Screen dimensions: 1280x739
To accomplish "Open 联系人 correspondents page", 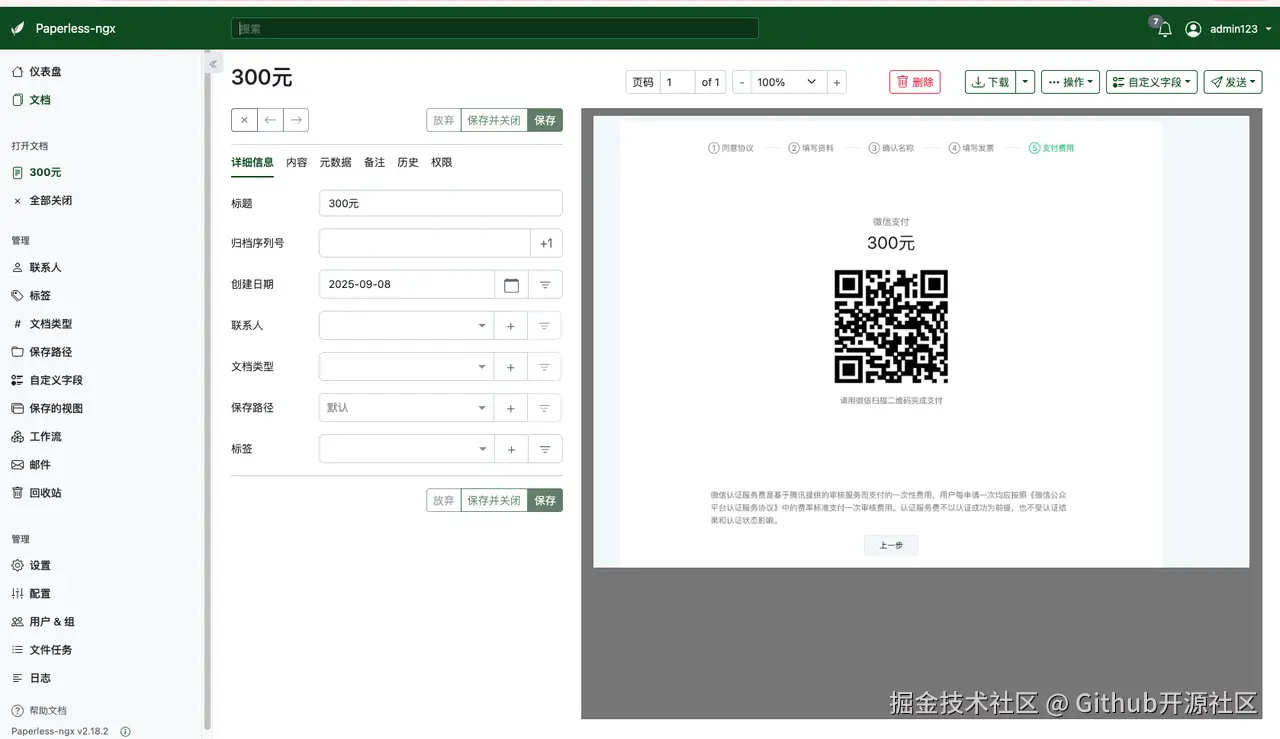I will tap(37, 268).
